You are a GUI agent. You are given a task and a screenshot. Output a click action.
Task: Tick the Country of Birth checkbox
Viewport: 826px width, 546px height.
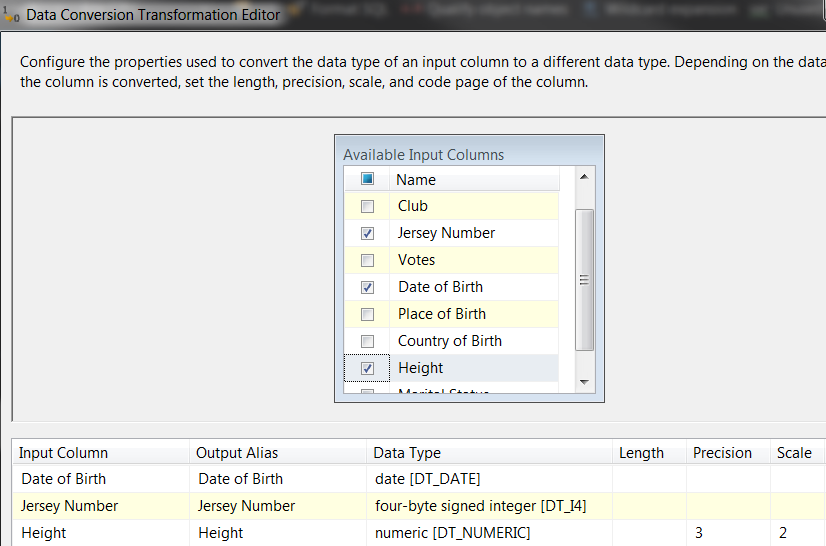coord(367,341)
